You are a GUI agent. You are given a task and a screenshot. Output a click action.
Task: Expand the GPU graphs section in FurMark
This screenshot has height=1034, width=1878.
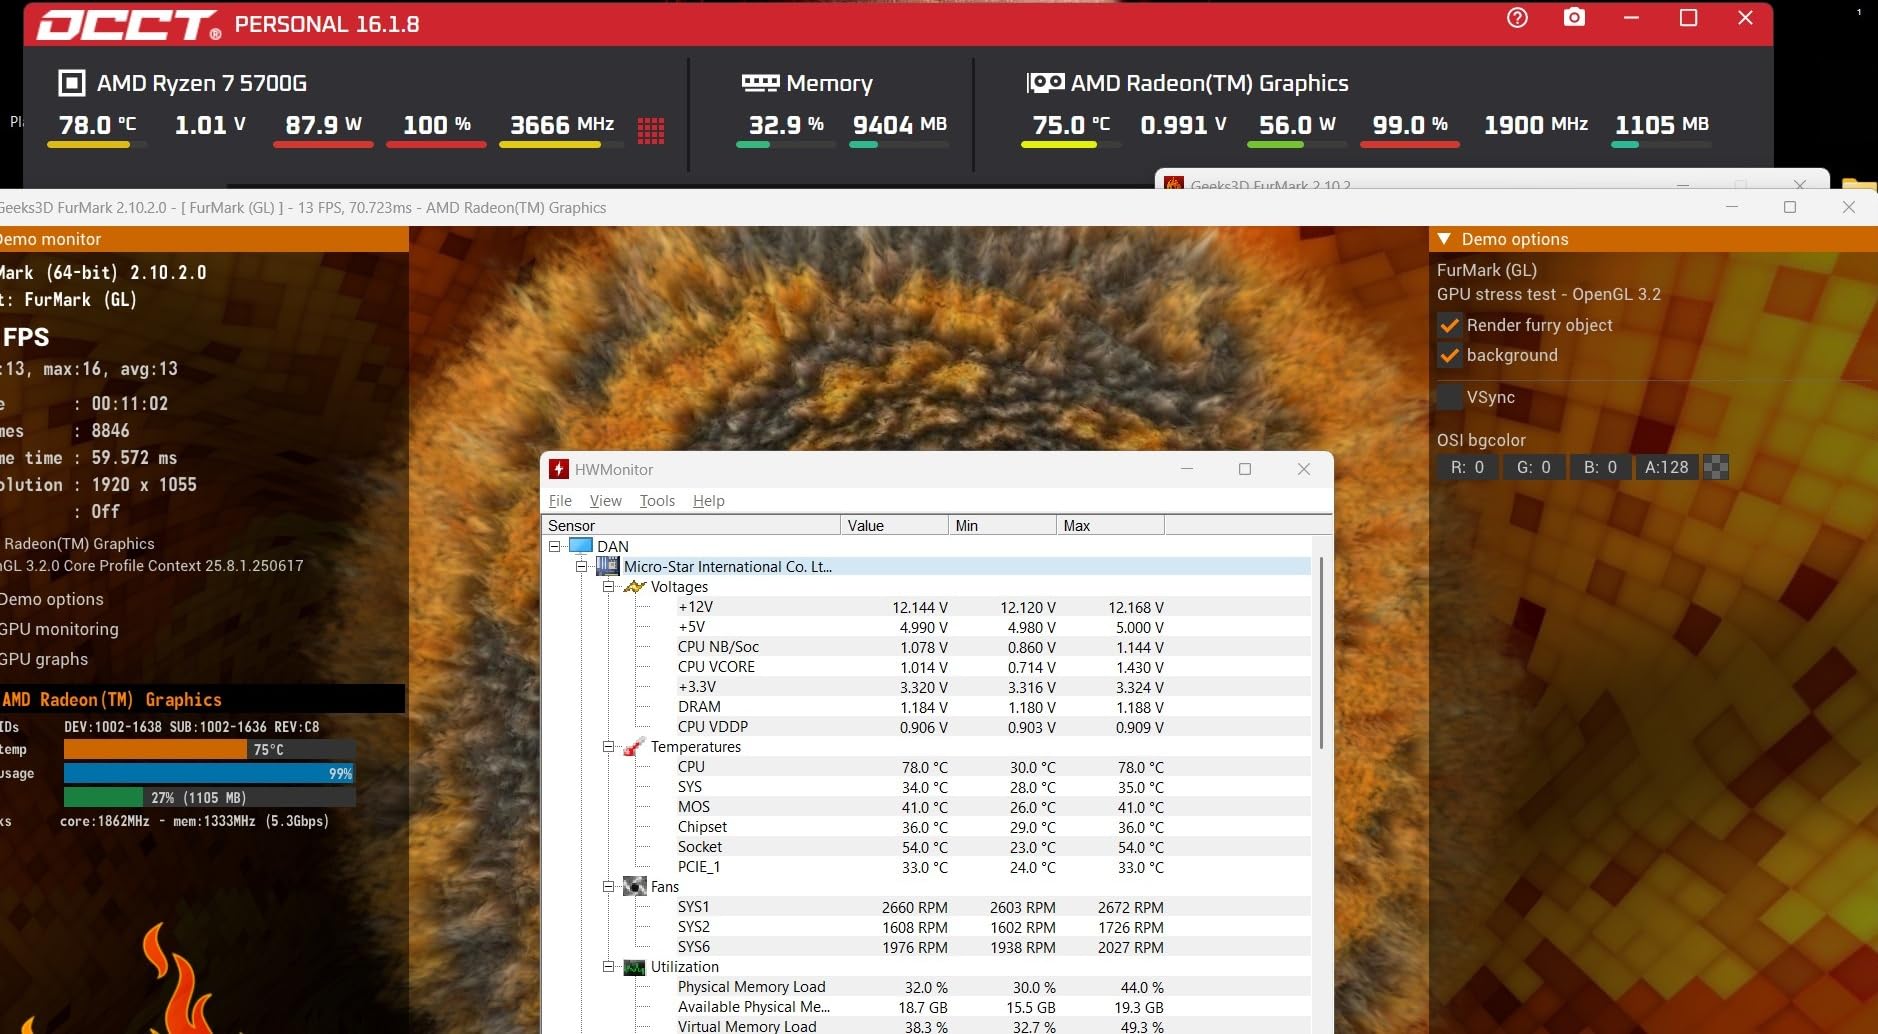[x=43, y=659]
